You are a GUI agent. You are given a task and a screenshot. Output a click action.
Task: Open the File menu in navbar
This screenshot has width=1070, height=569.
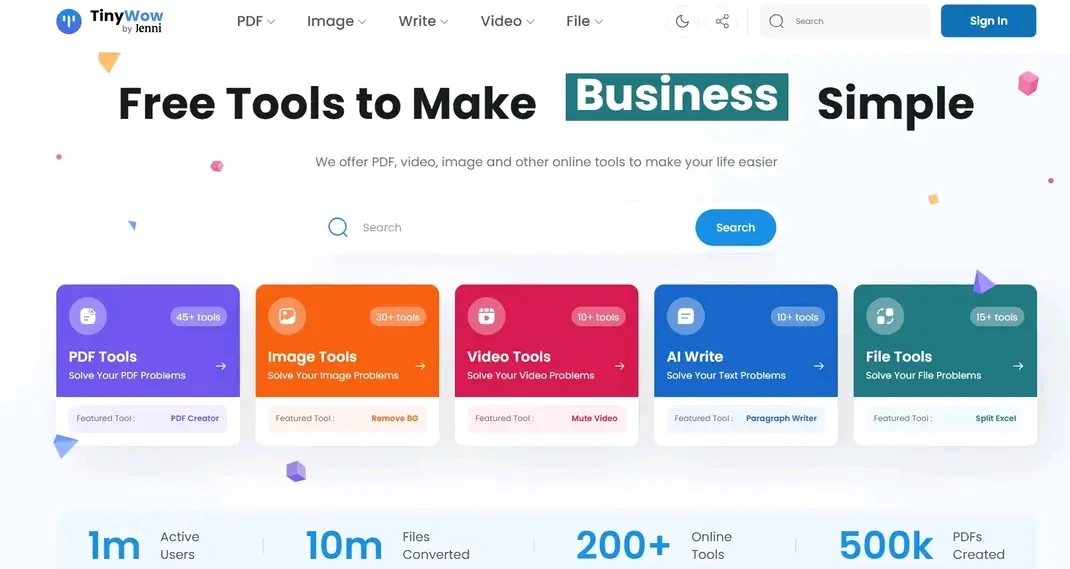[x=584, y=21]
